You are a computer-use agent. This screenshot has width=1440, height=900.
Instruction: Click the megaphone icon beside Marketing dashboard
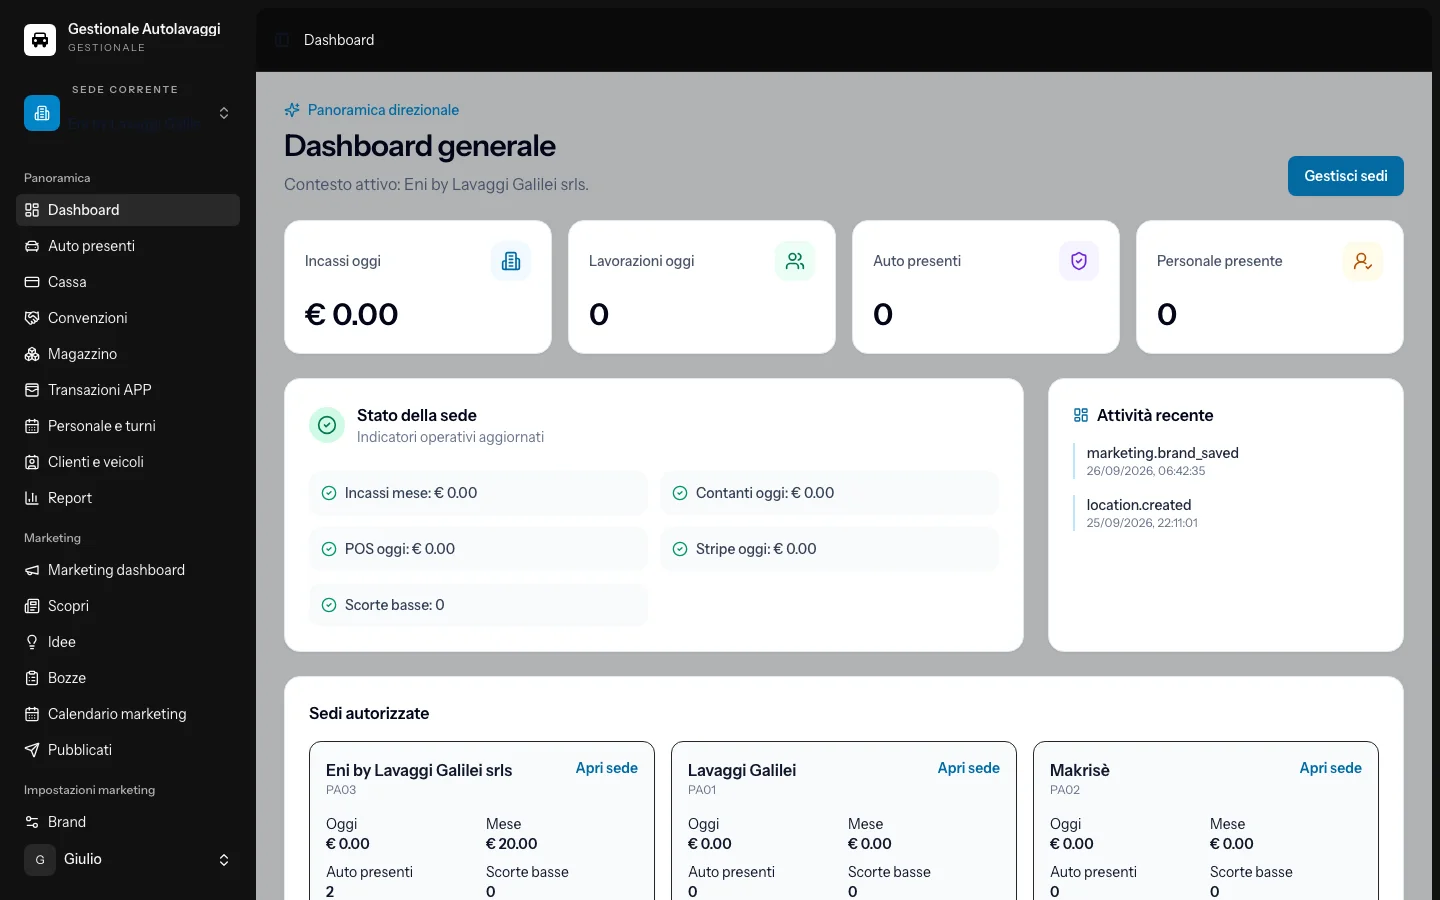pos(32,570)
